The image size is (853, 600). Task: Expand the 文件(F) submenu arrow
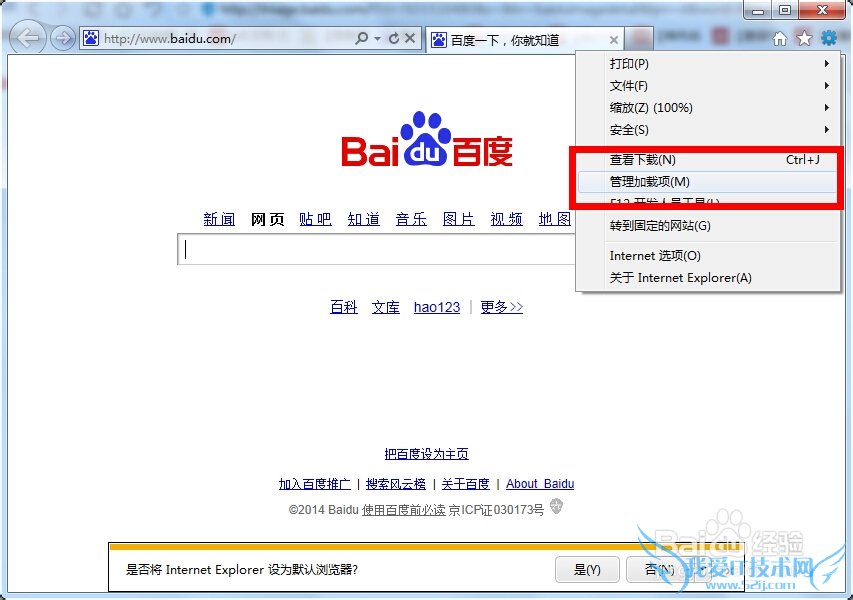pyautogui.click(x=826, y=85)
